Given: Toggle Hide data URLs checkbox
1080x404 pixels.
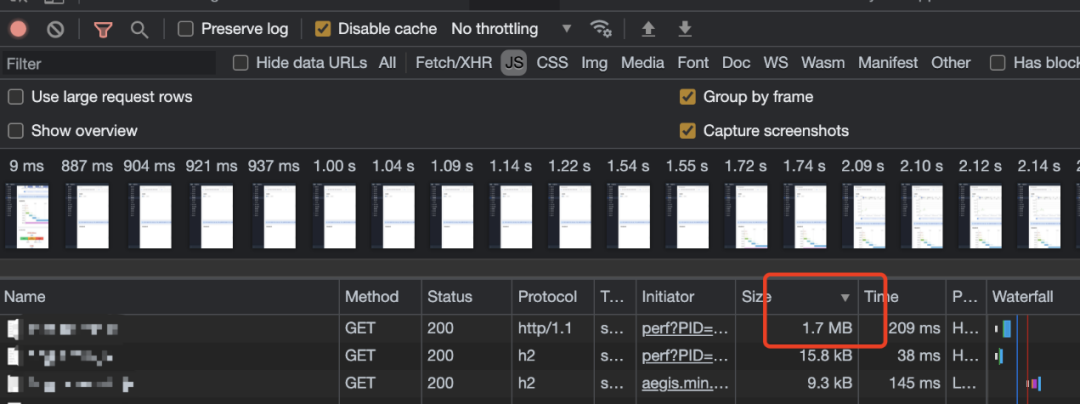Looking at the screenshot, I should (241, 63).
